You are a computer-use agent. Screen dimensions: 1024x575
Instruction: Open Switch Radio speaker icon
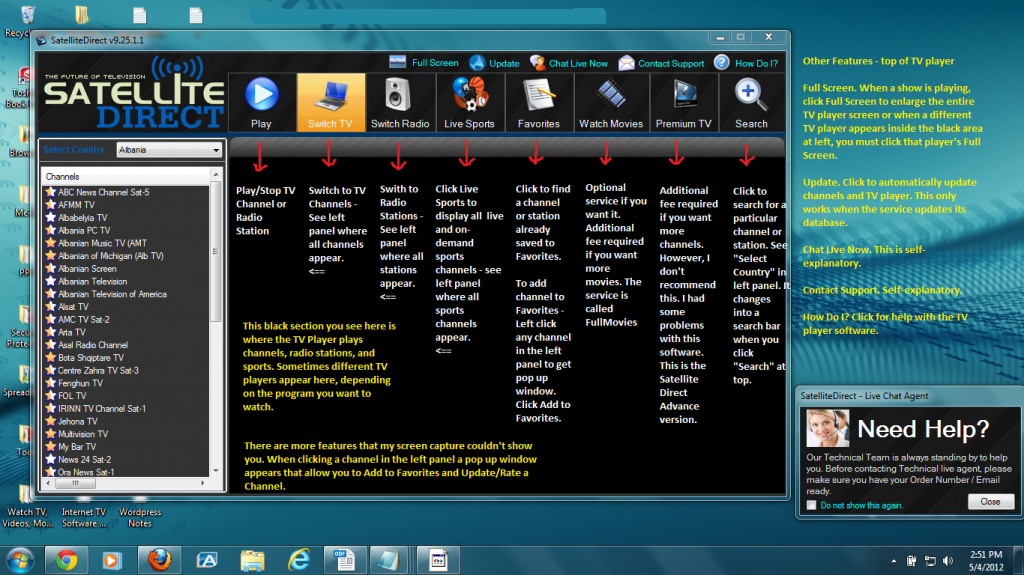pos(396,95)
